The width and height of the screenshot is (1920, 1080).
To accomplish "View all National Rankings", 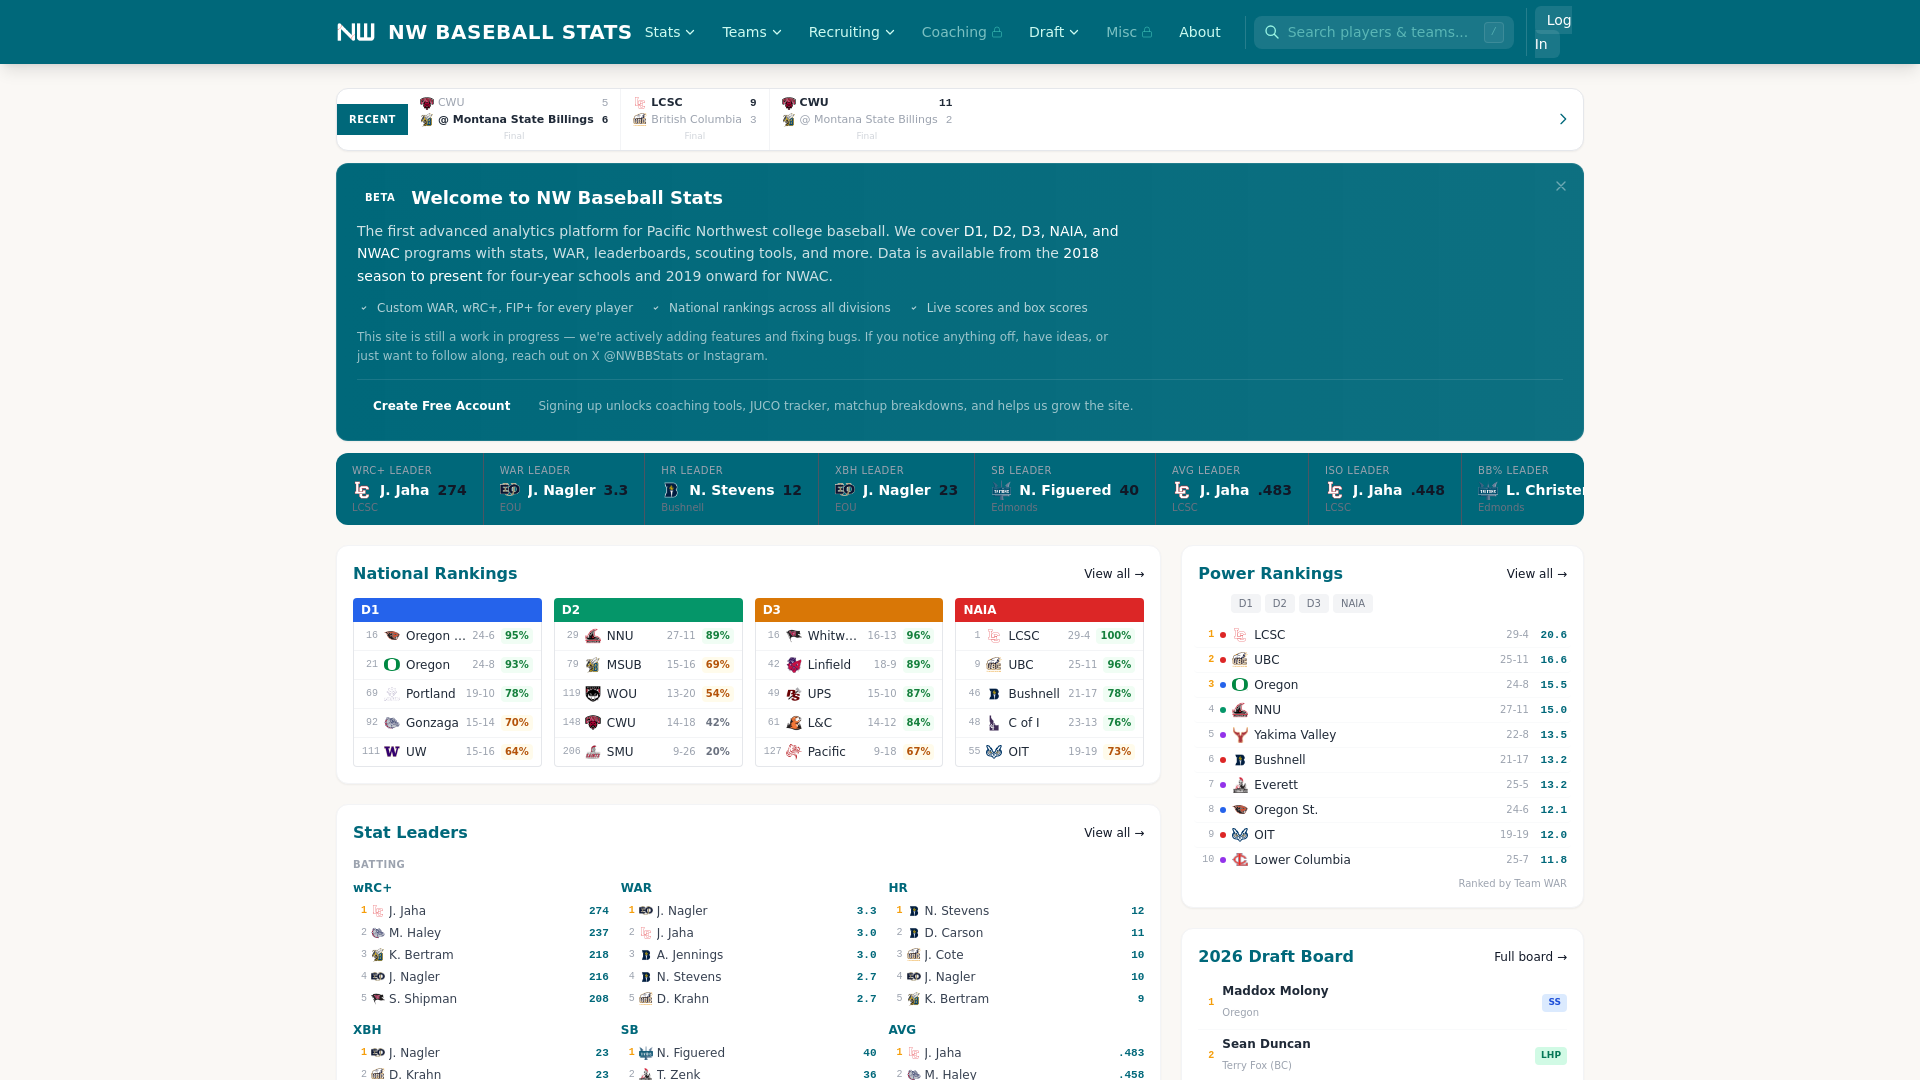I will click(x=1113, y=574).
